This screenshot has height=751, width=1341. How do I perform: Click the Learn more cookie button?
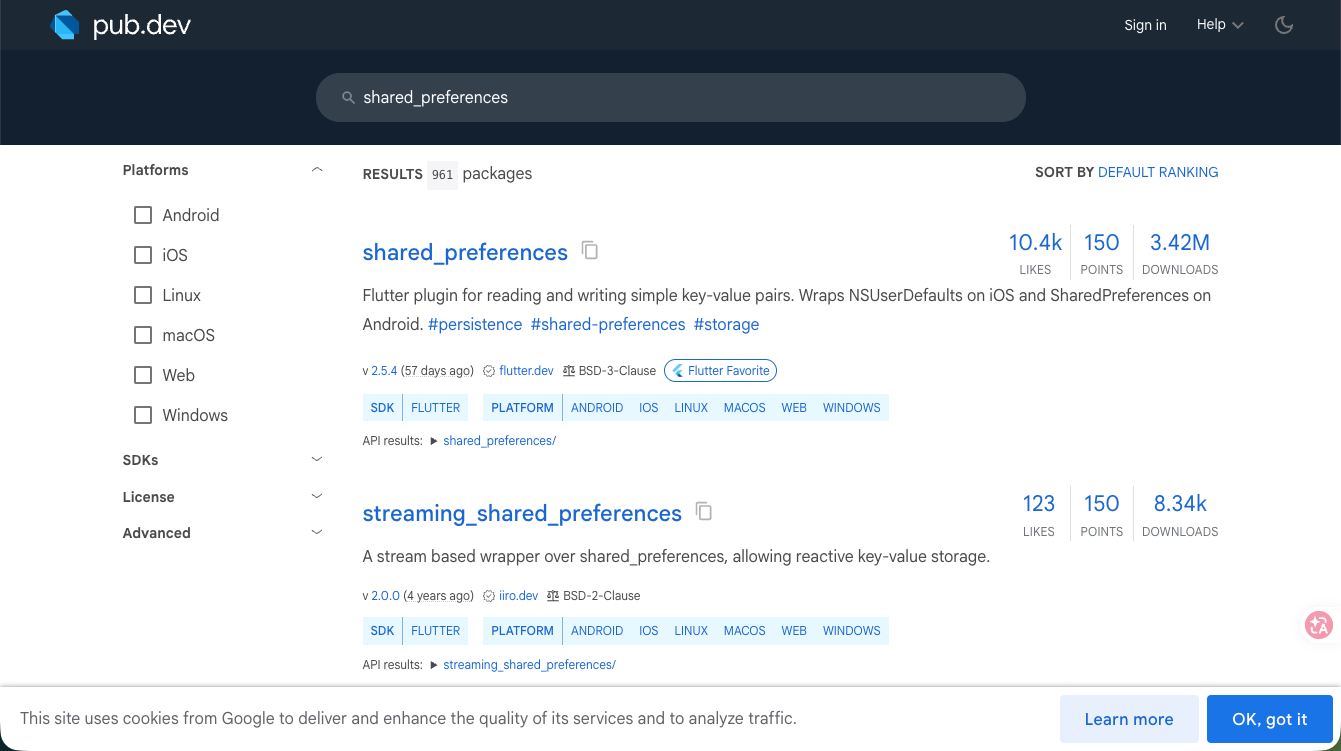[1129, 719]
